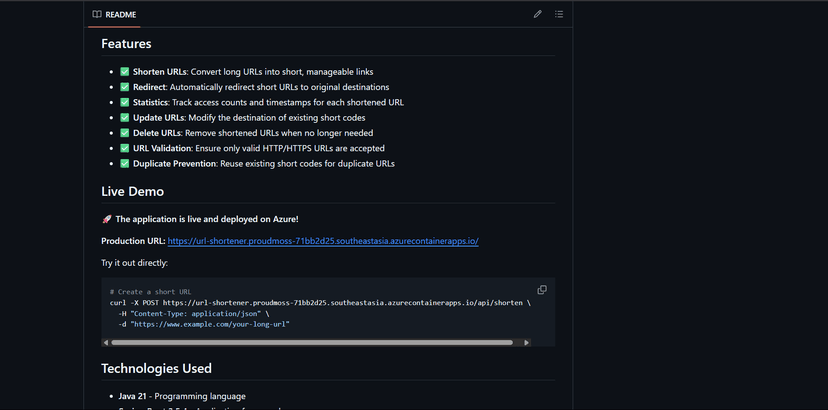The width and height of the screenshot is (828, 410).
Task: Click the pencil edit README icon
Action: click(x=538, y=14)
